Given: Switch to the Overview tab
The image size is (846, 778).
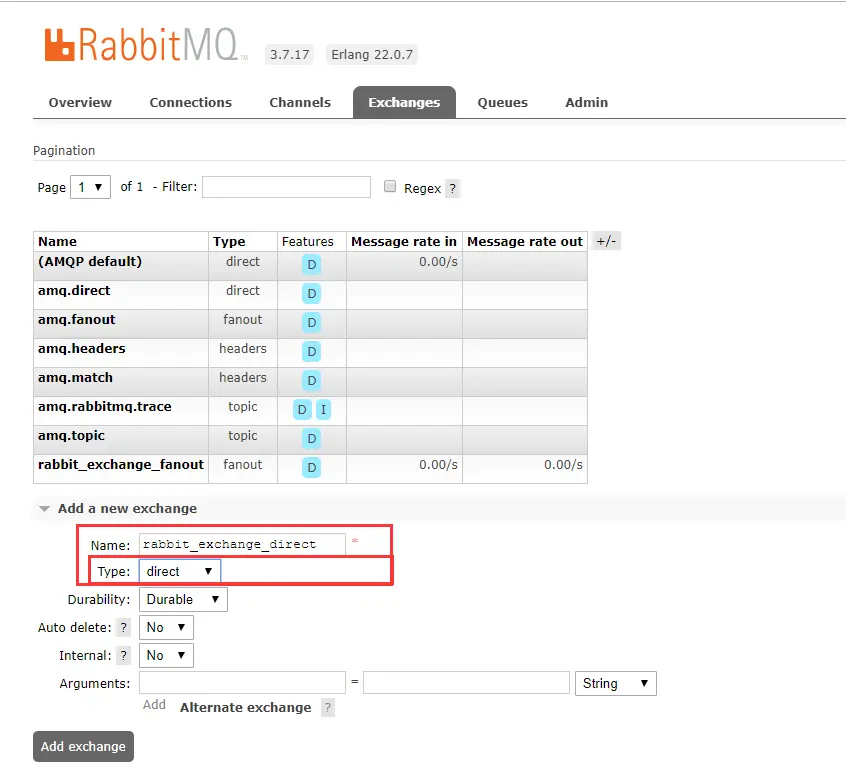Looking at the screenshot, I should coord(80,103).
